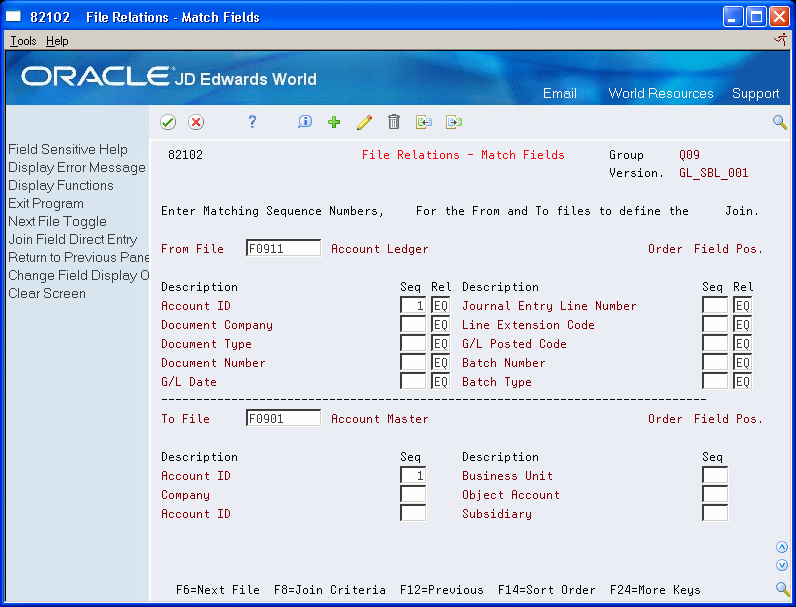This screenshot has width=796, height=607.
Task: Click Seq field for From-file Account ID
Action: 413,306
